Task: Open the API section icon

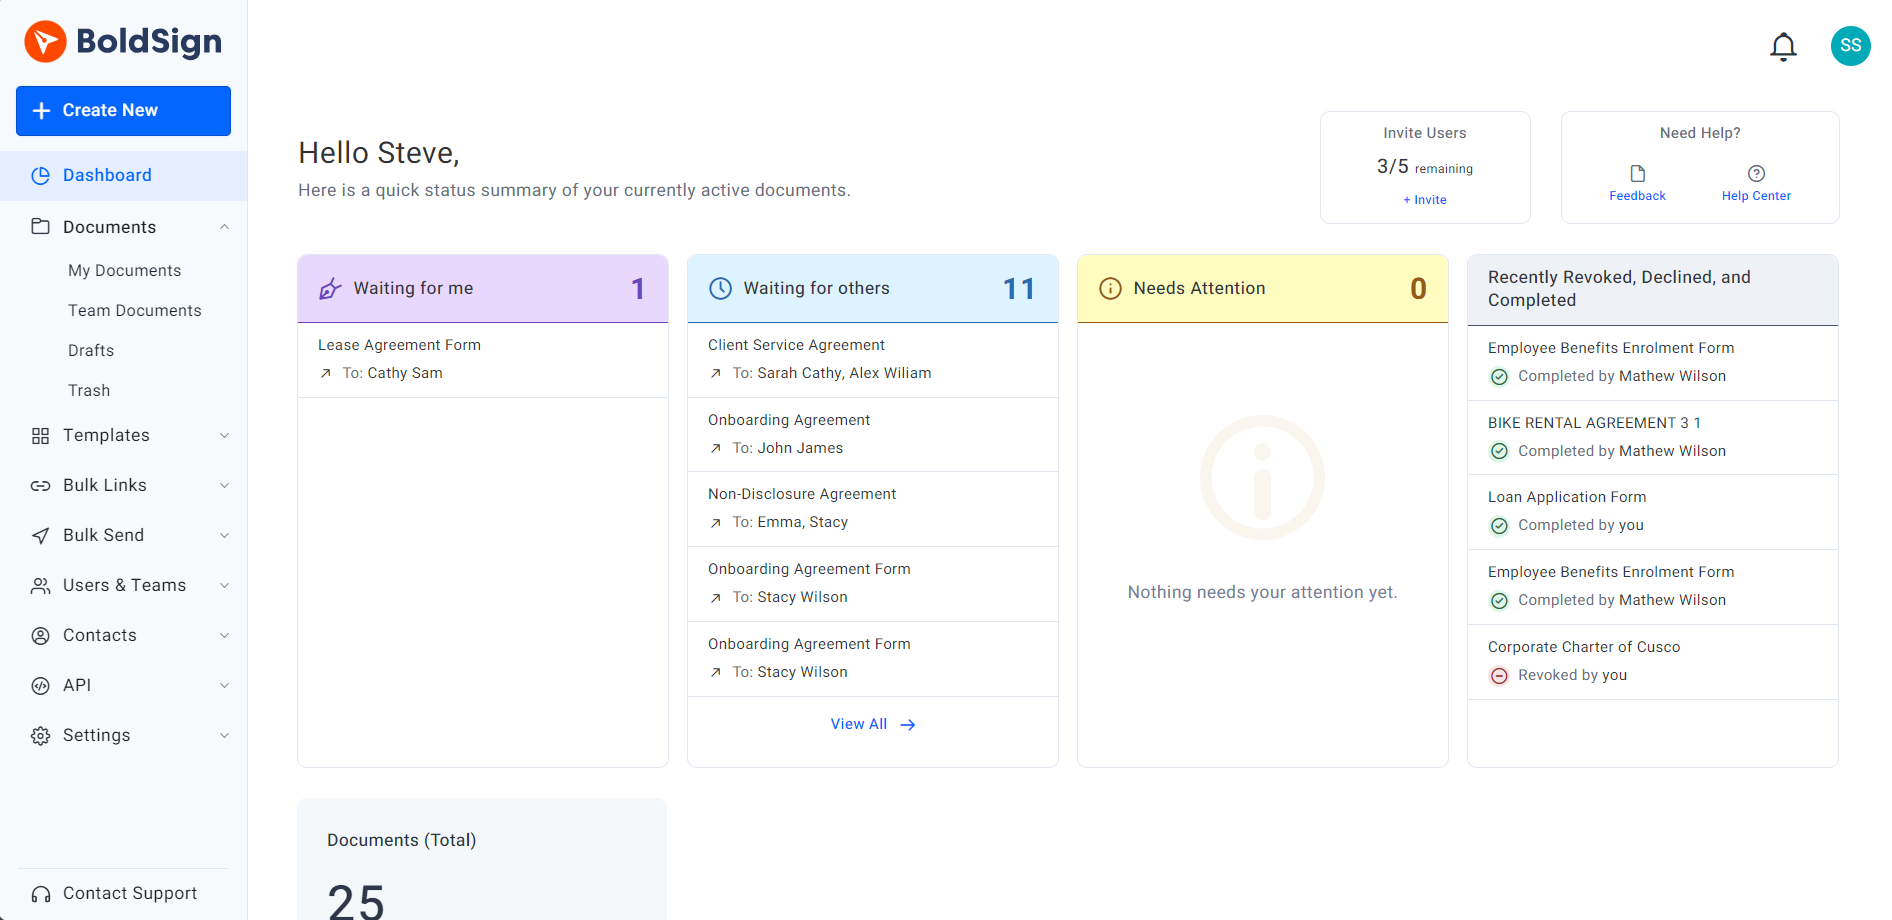Action: coord(40,685)
